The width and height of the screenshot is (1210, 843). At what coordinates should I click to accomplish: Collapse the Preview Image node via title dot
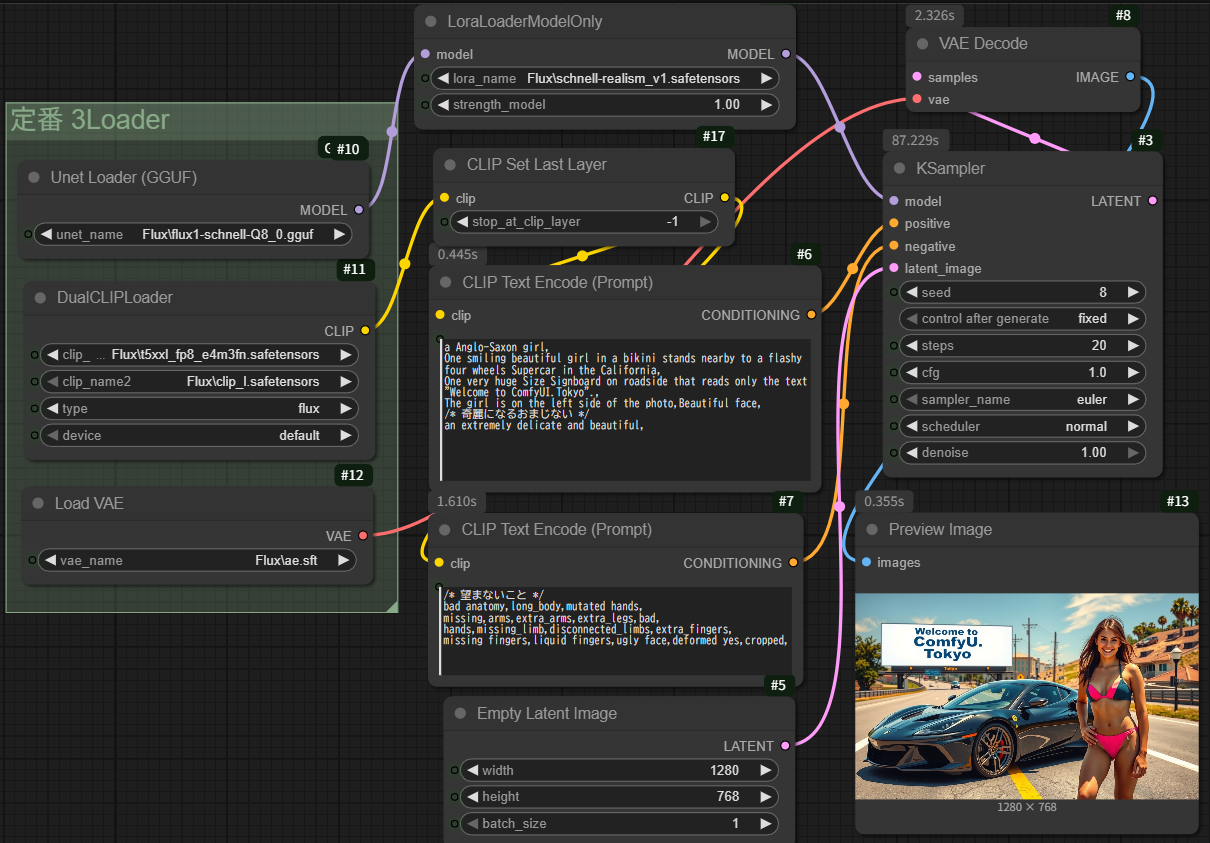870,530
